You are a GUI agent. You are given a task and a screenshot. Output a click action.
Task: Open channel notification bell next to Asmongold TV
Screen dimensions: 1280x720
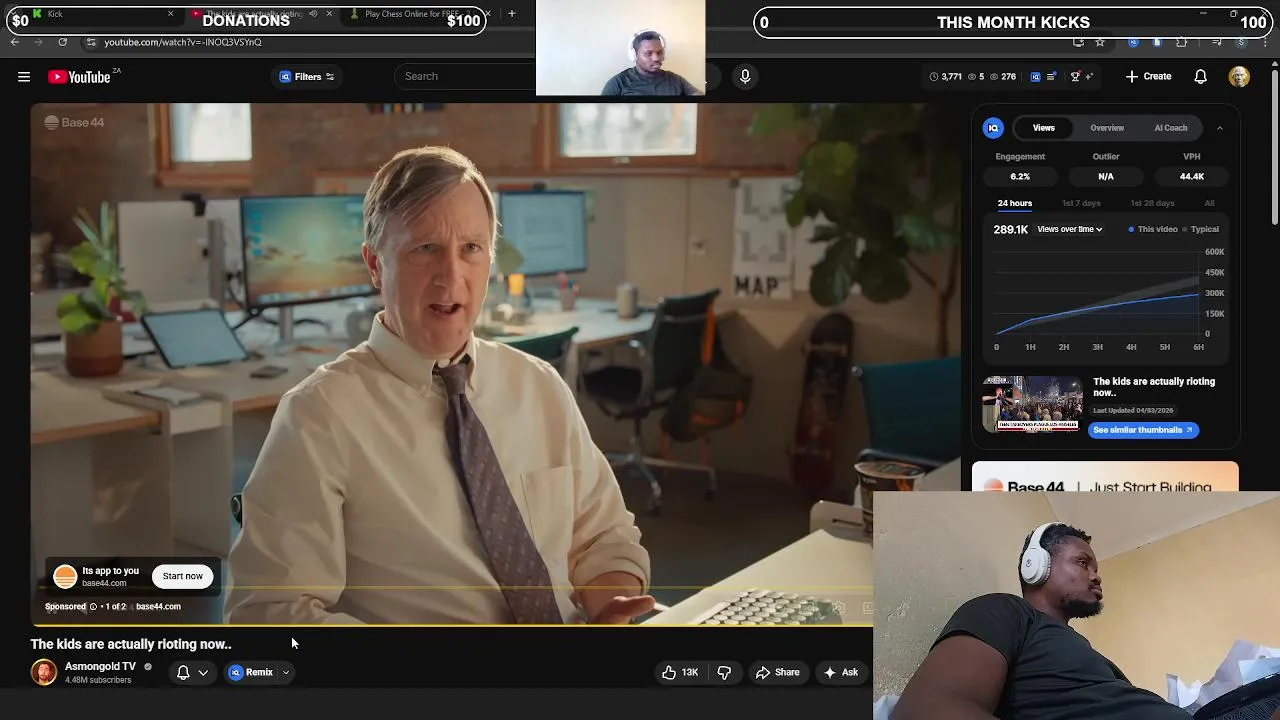tap(183, 673)
